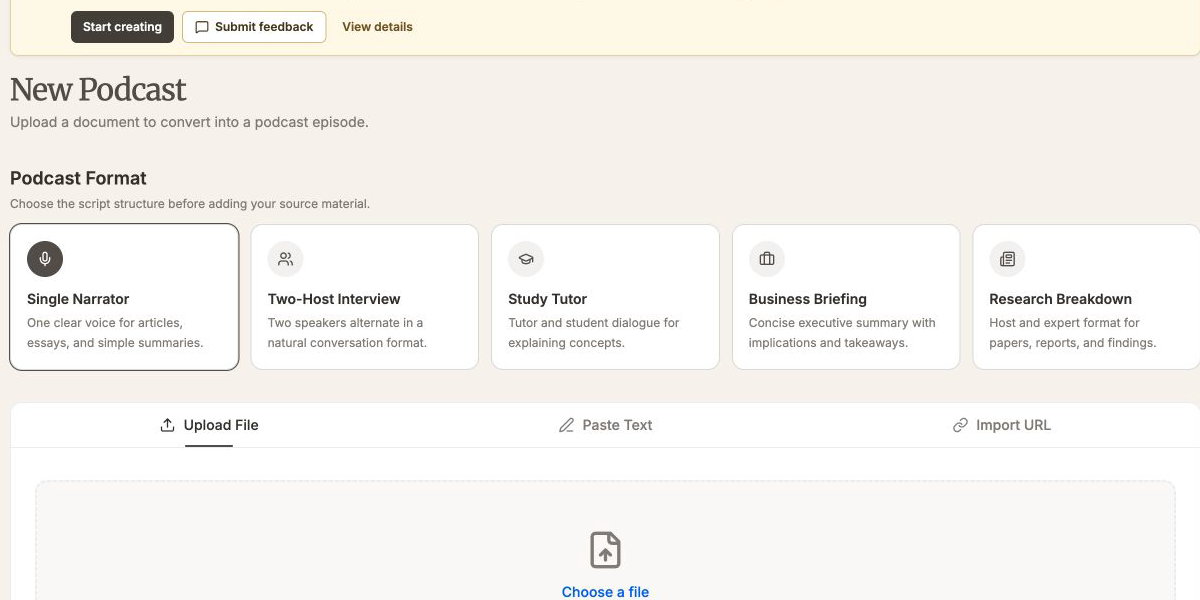Open the Submit feedback button
1200x600 pixels.
point(254,27)
